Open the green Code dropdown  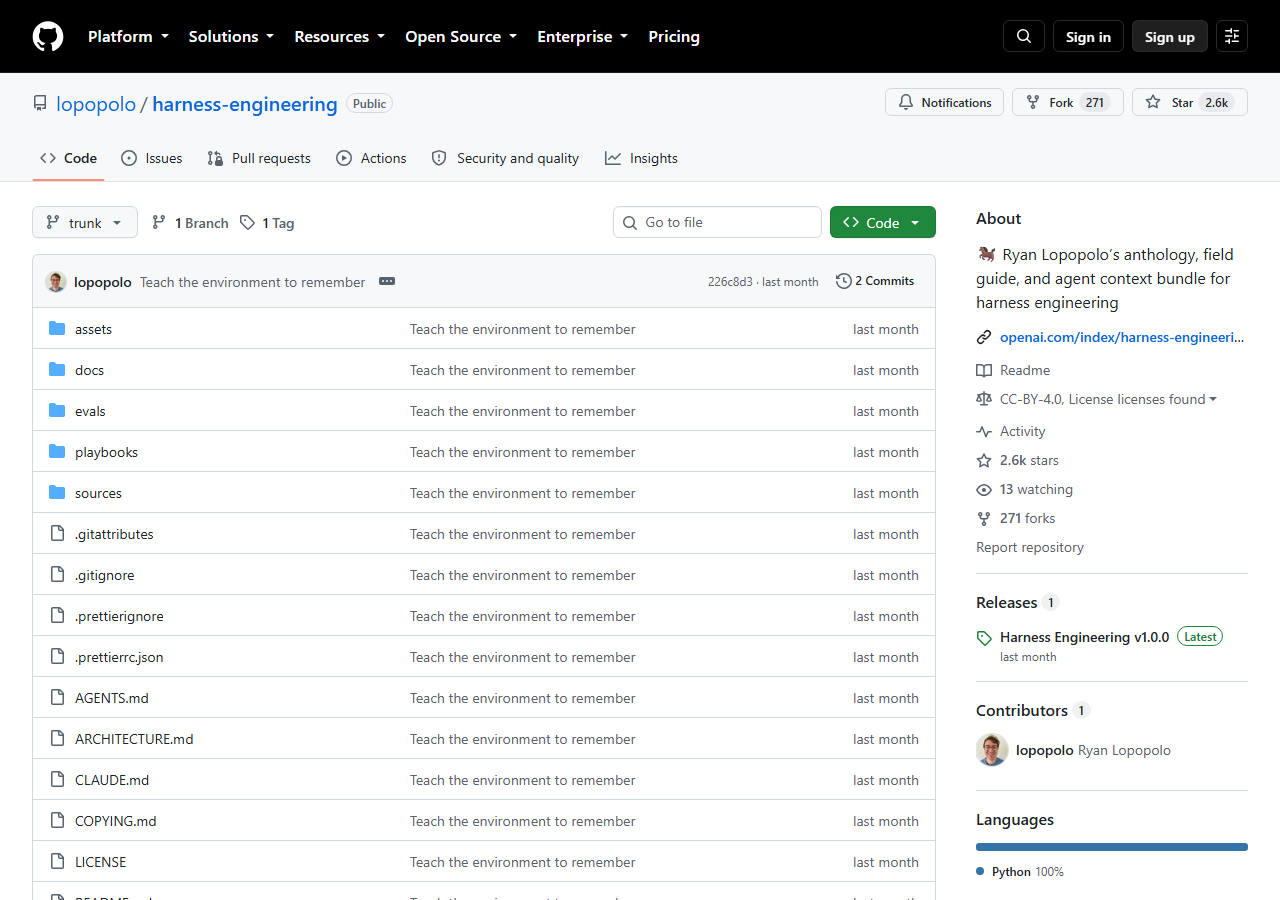click(x=883, y=222)
